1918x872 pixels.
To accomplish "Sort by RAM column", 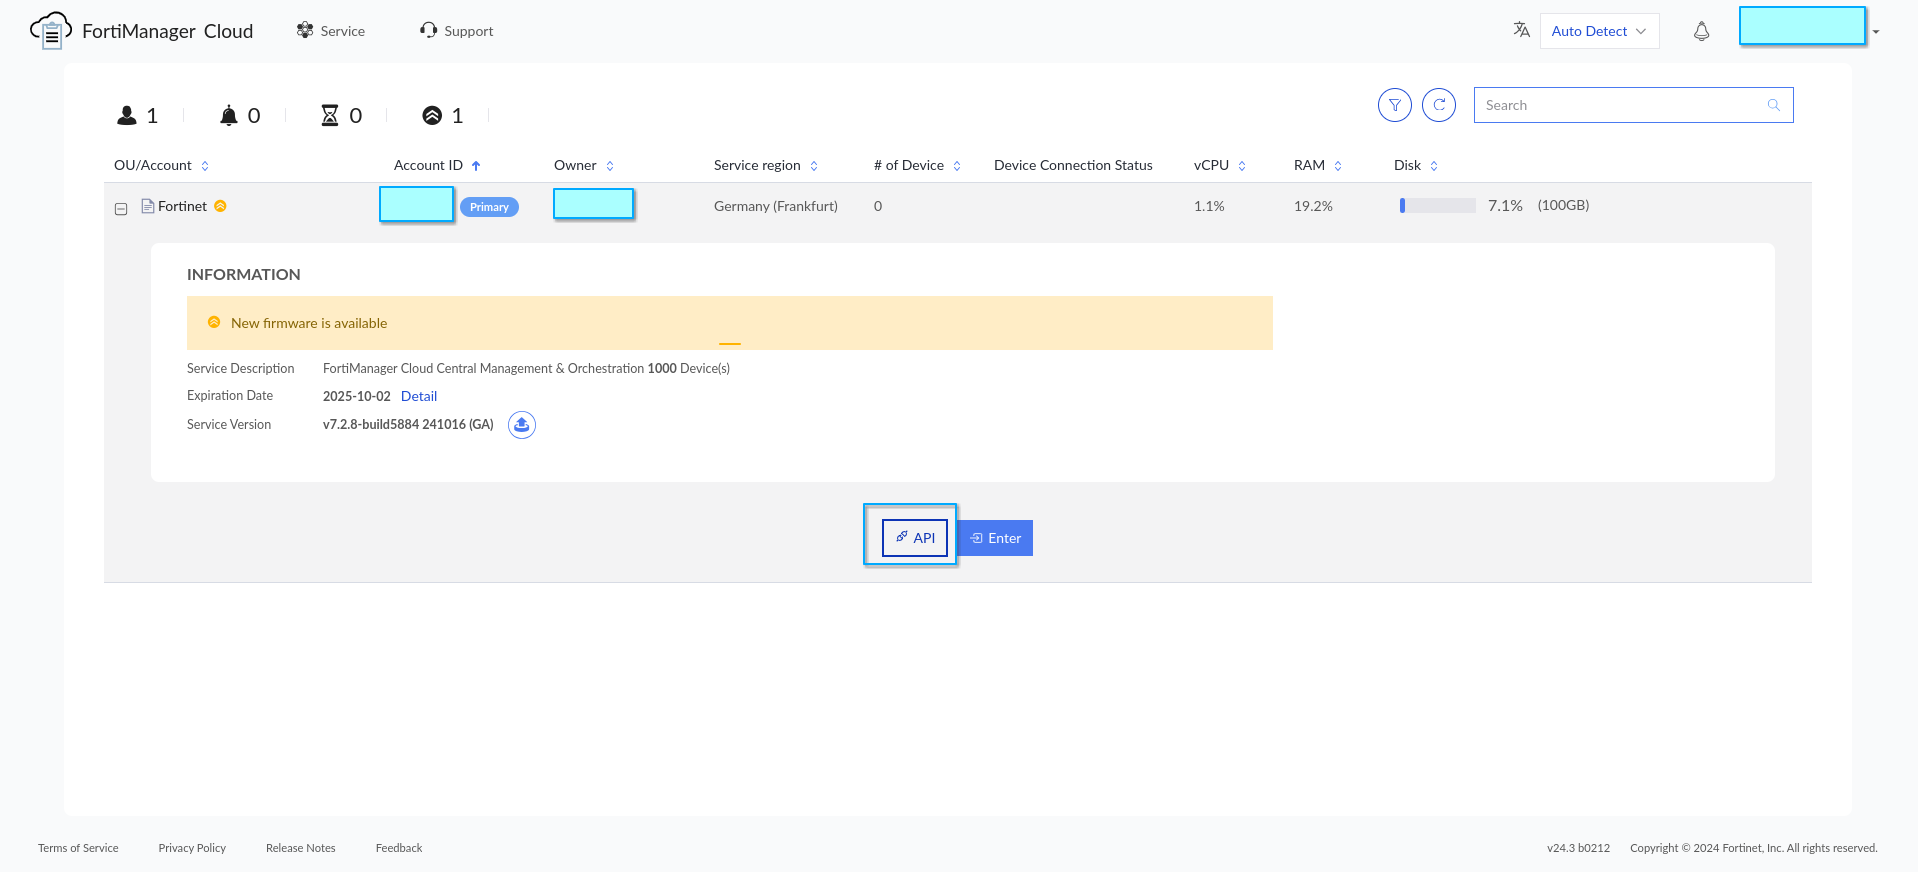I will pos(1338,166).
